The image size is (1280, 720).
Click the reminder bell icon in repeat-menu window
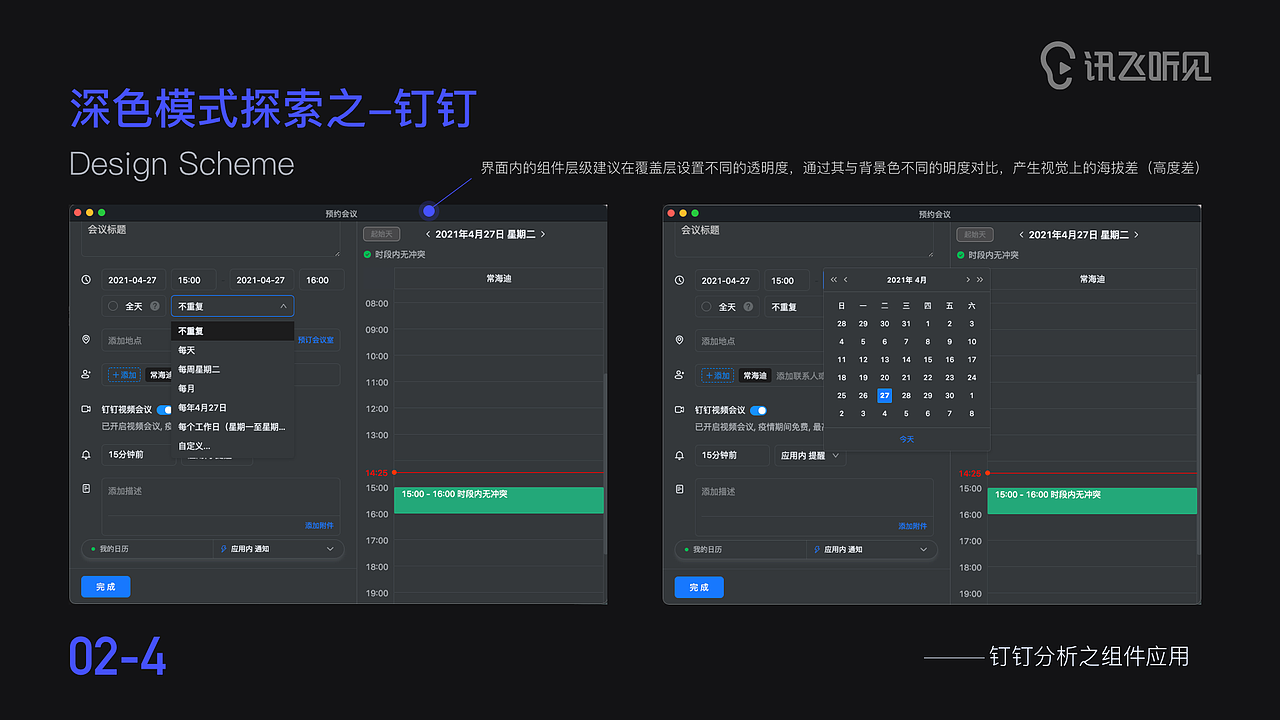point(86,455)
